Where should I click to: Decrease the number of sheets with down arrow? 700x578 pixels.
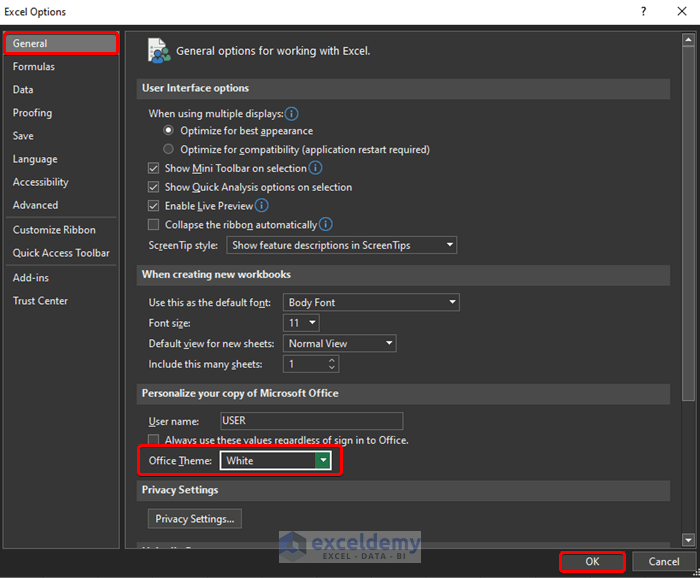click(x=332, y=367)
